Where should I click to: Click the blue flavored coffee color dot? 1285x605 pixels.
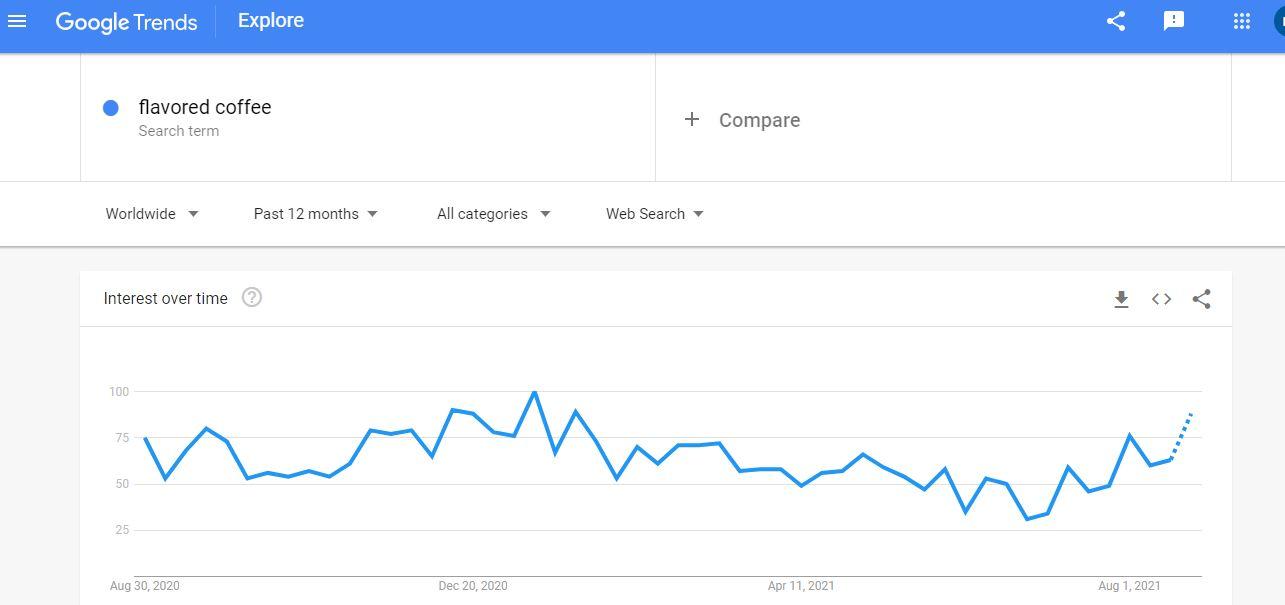(x=111, y=108)
